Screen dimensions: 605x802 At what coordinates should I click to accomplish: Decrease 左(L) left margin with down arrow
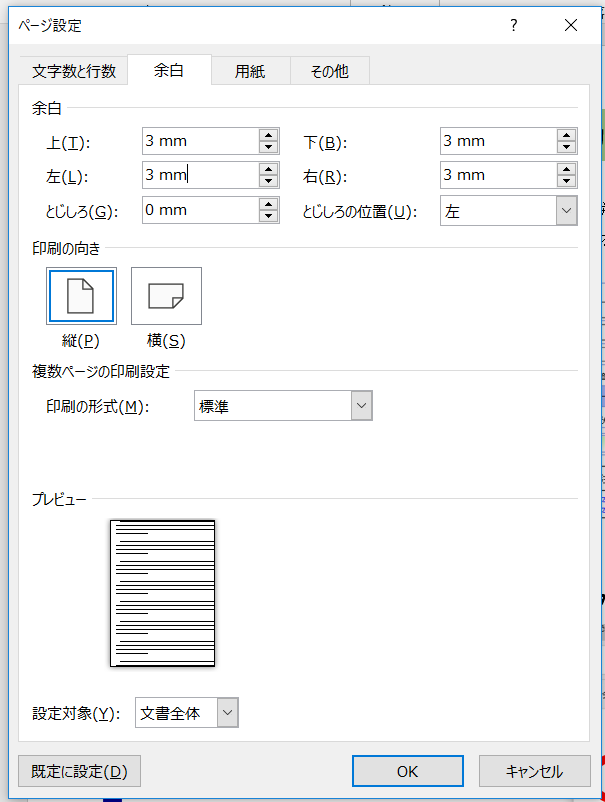pyautogui.click(x=268, y=181)
